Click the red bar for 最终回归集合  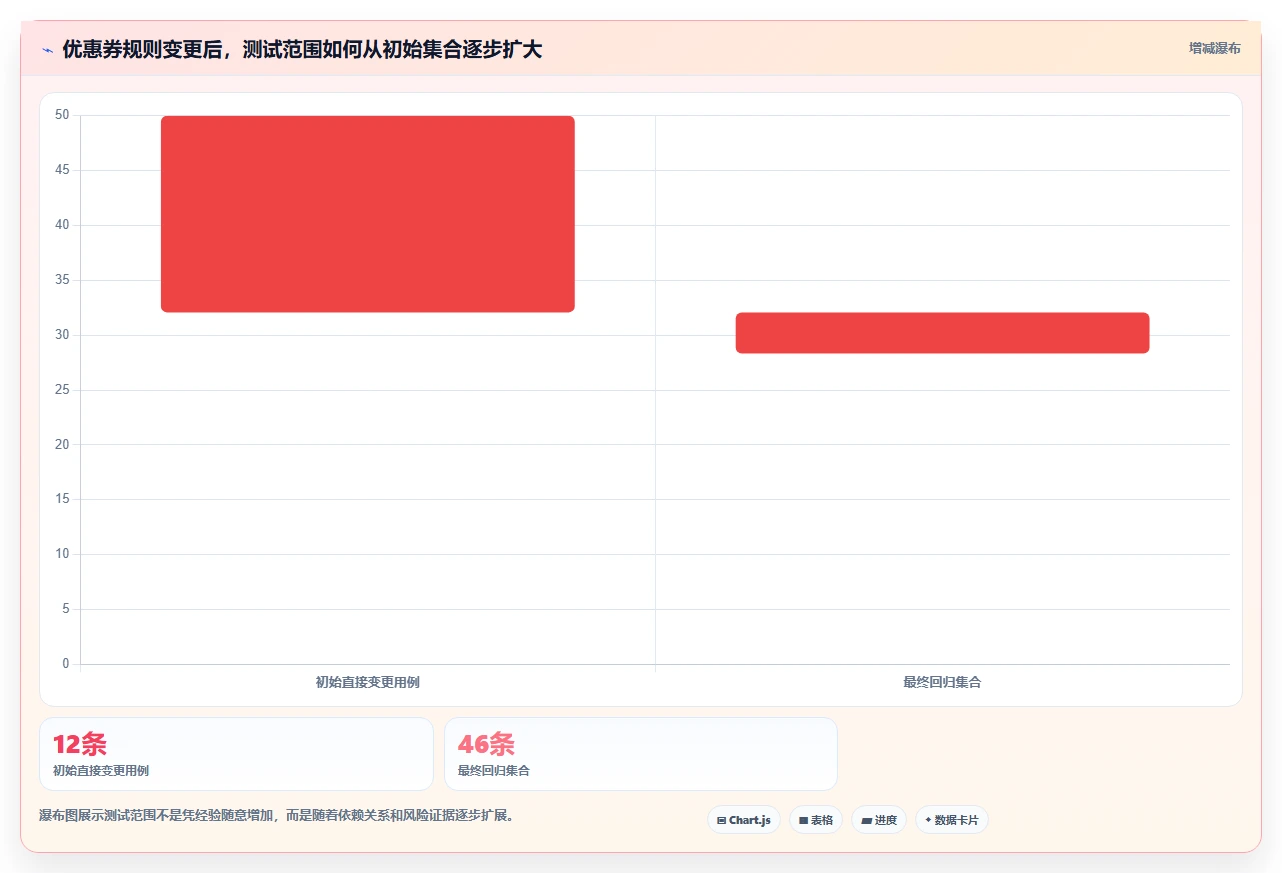[x=942, y=333]
